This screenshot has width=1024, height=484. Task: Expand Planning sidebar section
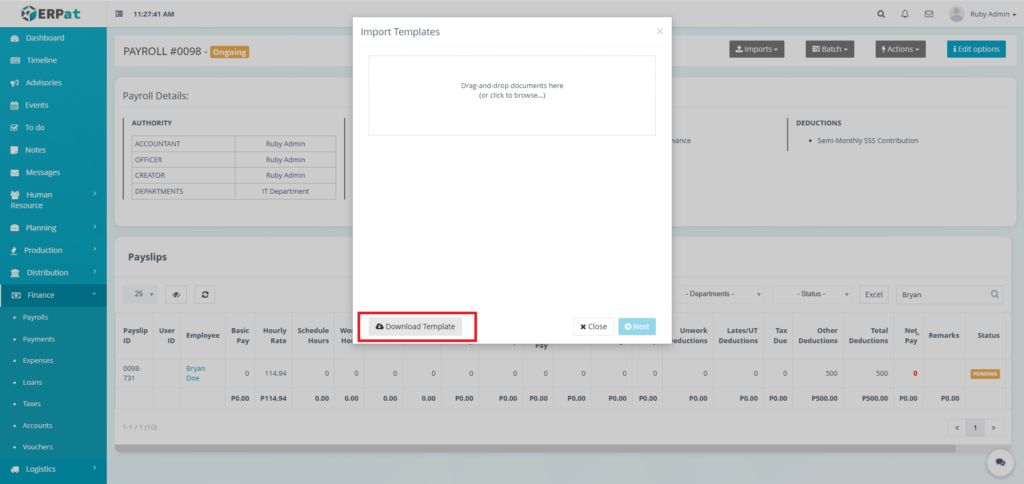(x=53, y=228)
